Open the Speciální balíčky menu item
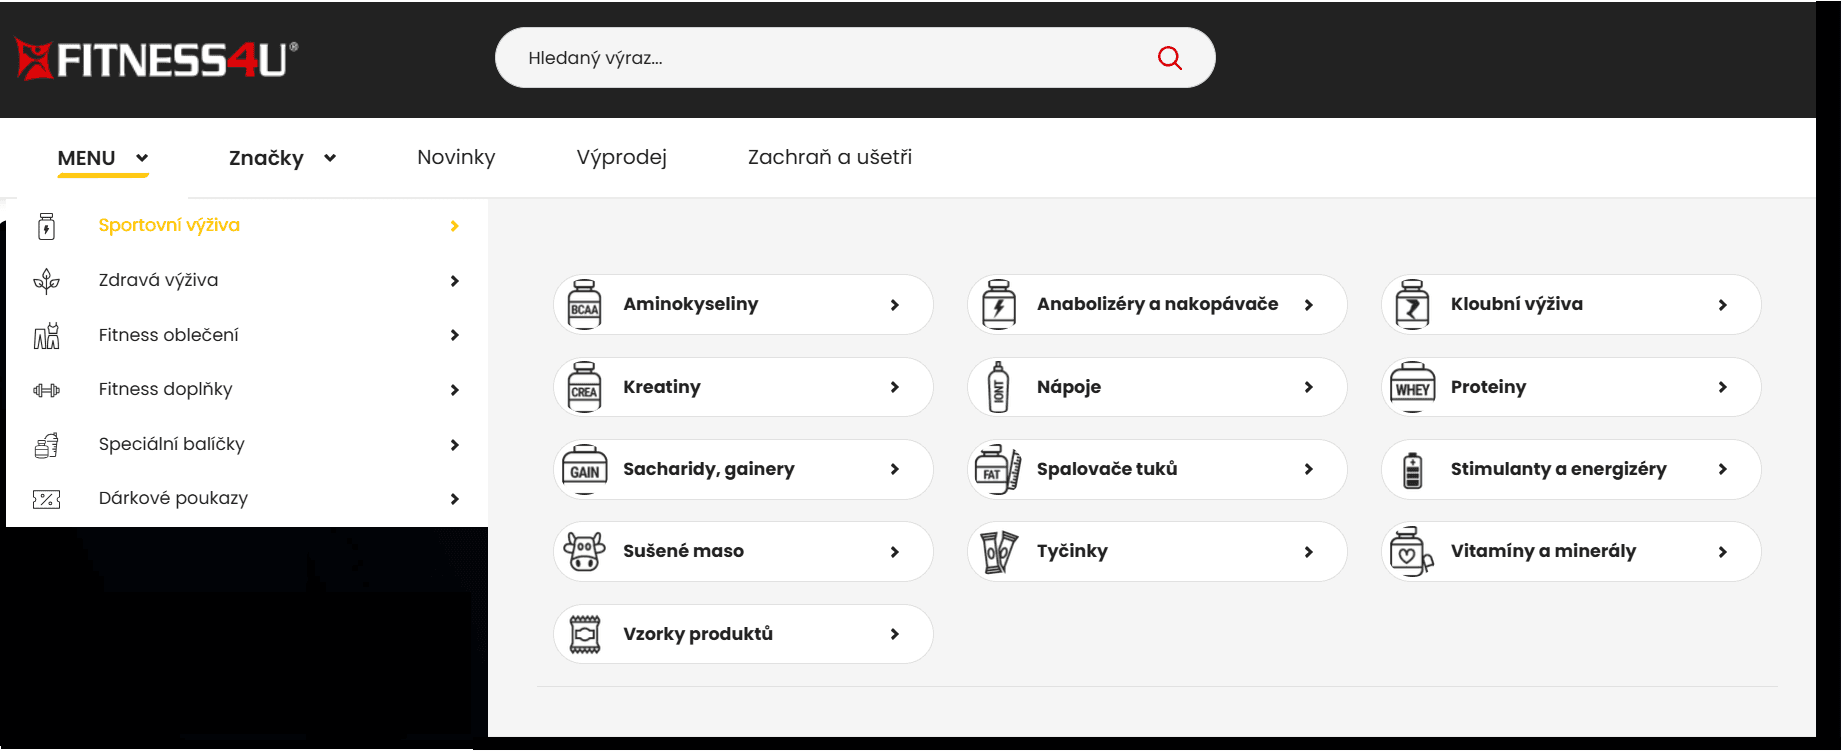 [x=171, y=444]
